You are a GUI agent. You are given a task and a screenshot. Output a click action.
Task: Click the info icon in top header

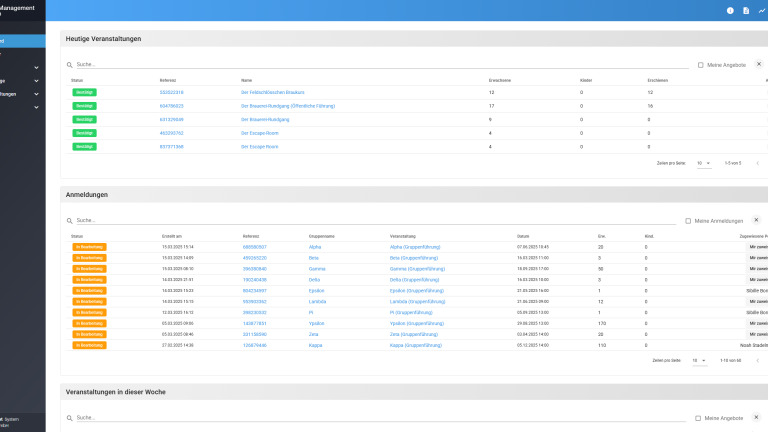click(730, 10)
